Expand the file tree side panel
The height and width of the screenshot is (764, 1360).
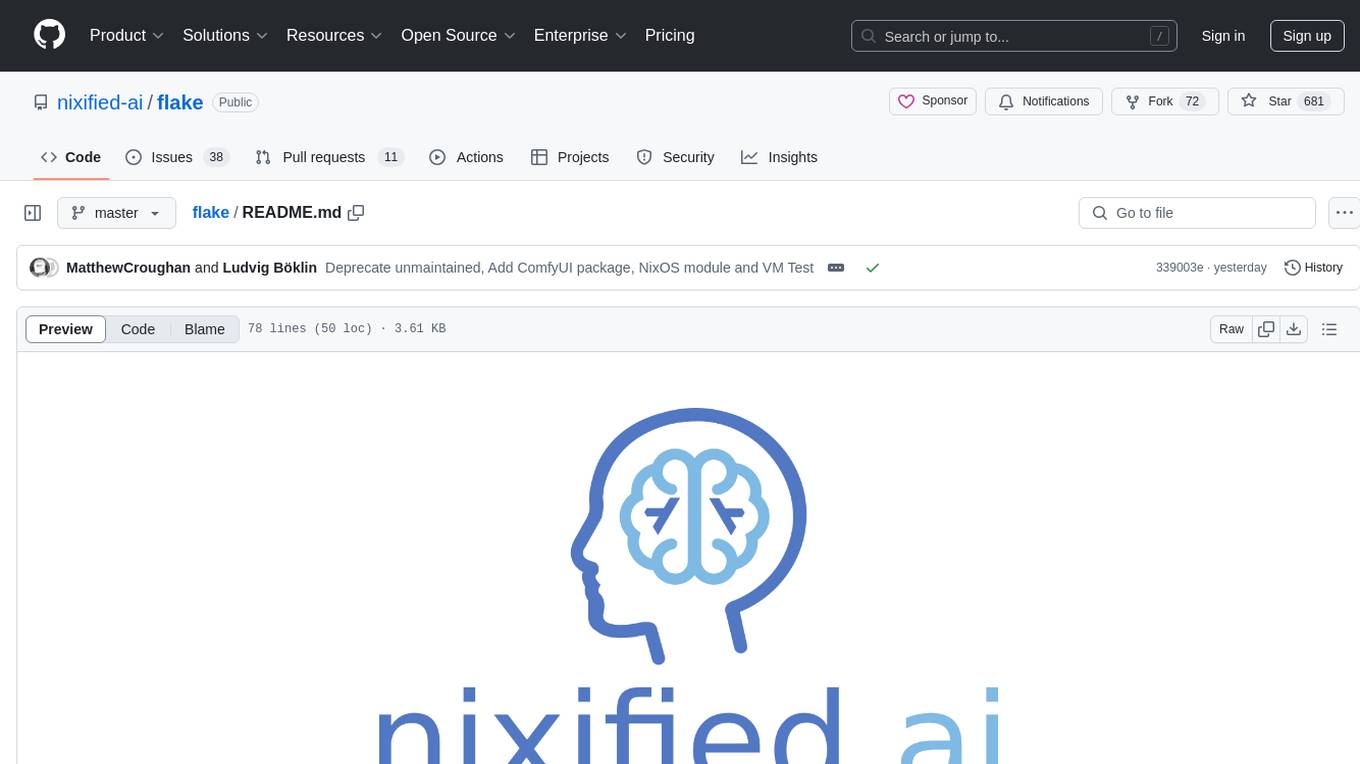33,213
